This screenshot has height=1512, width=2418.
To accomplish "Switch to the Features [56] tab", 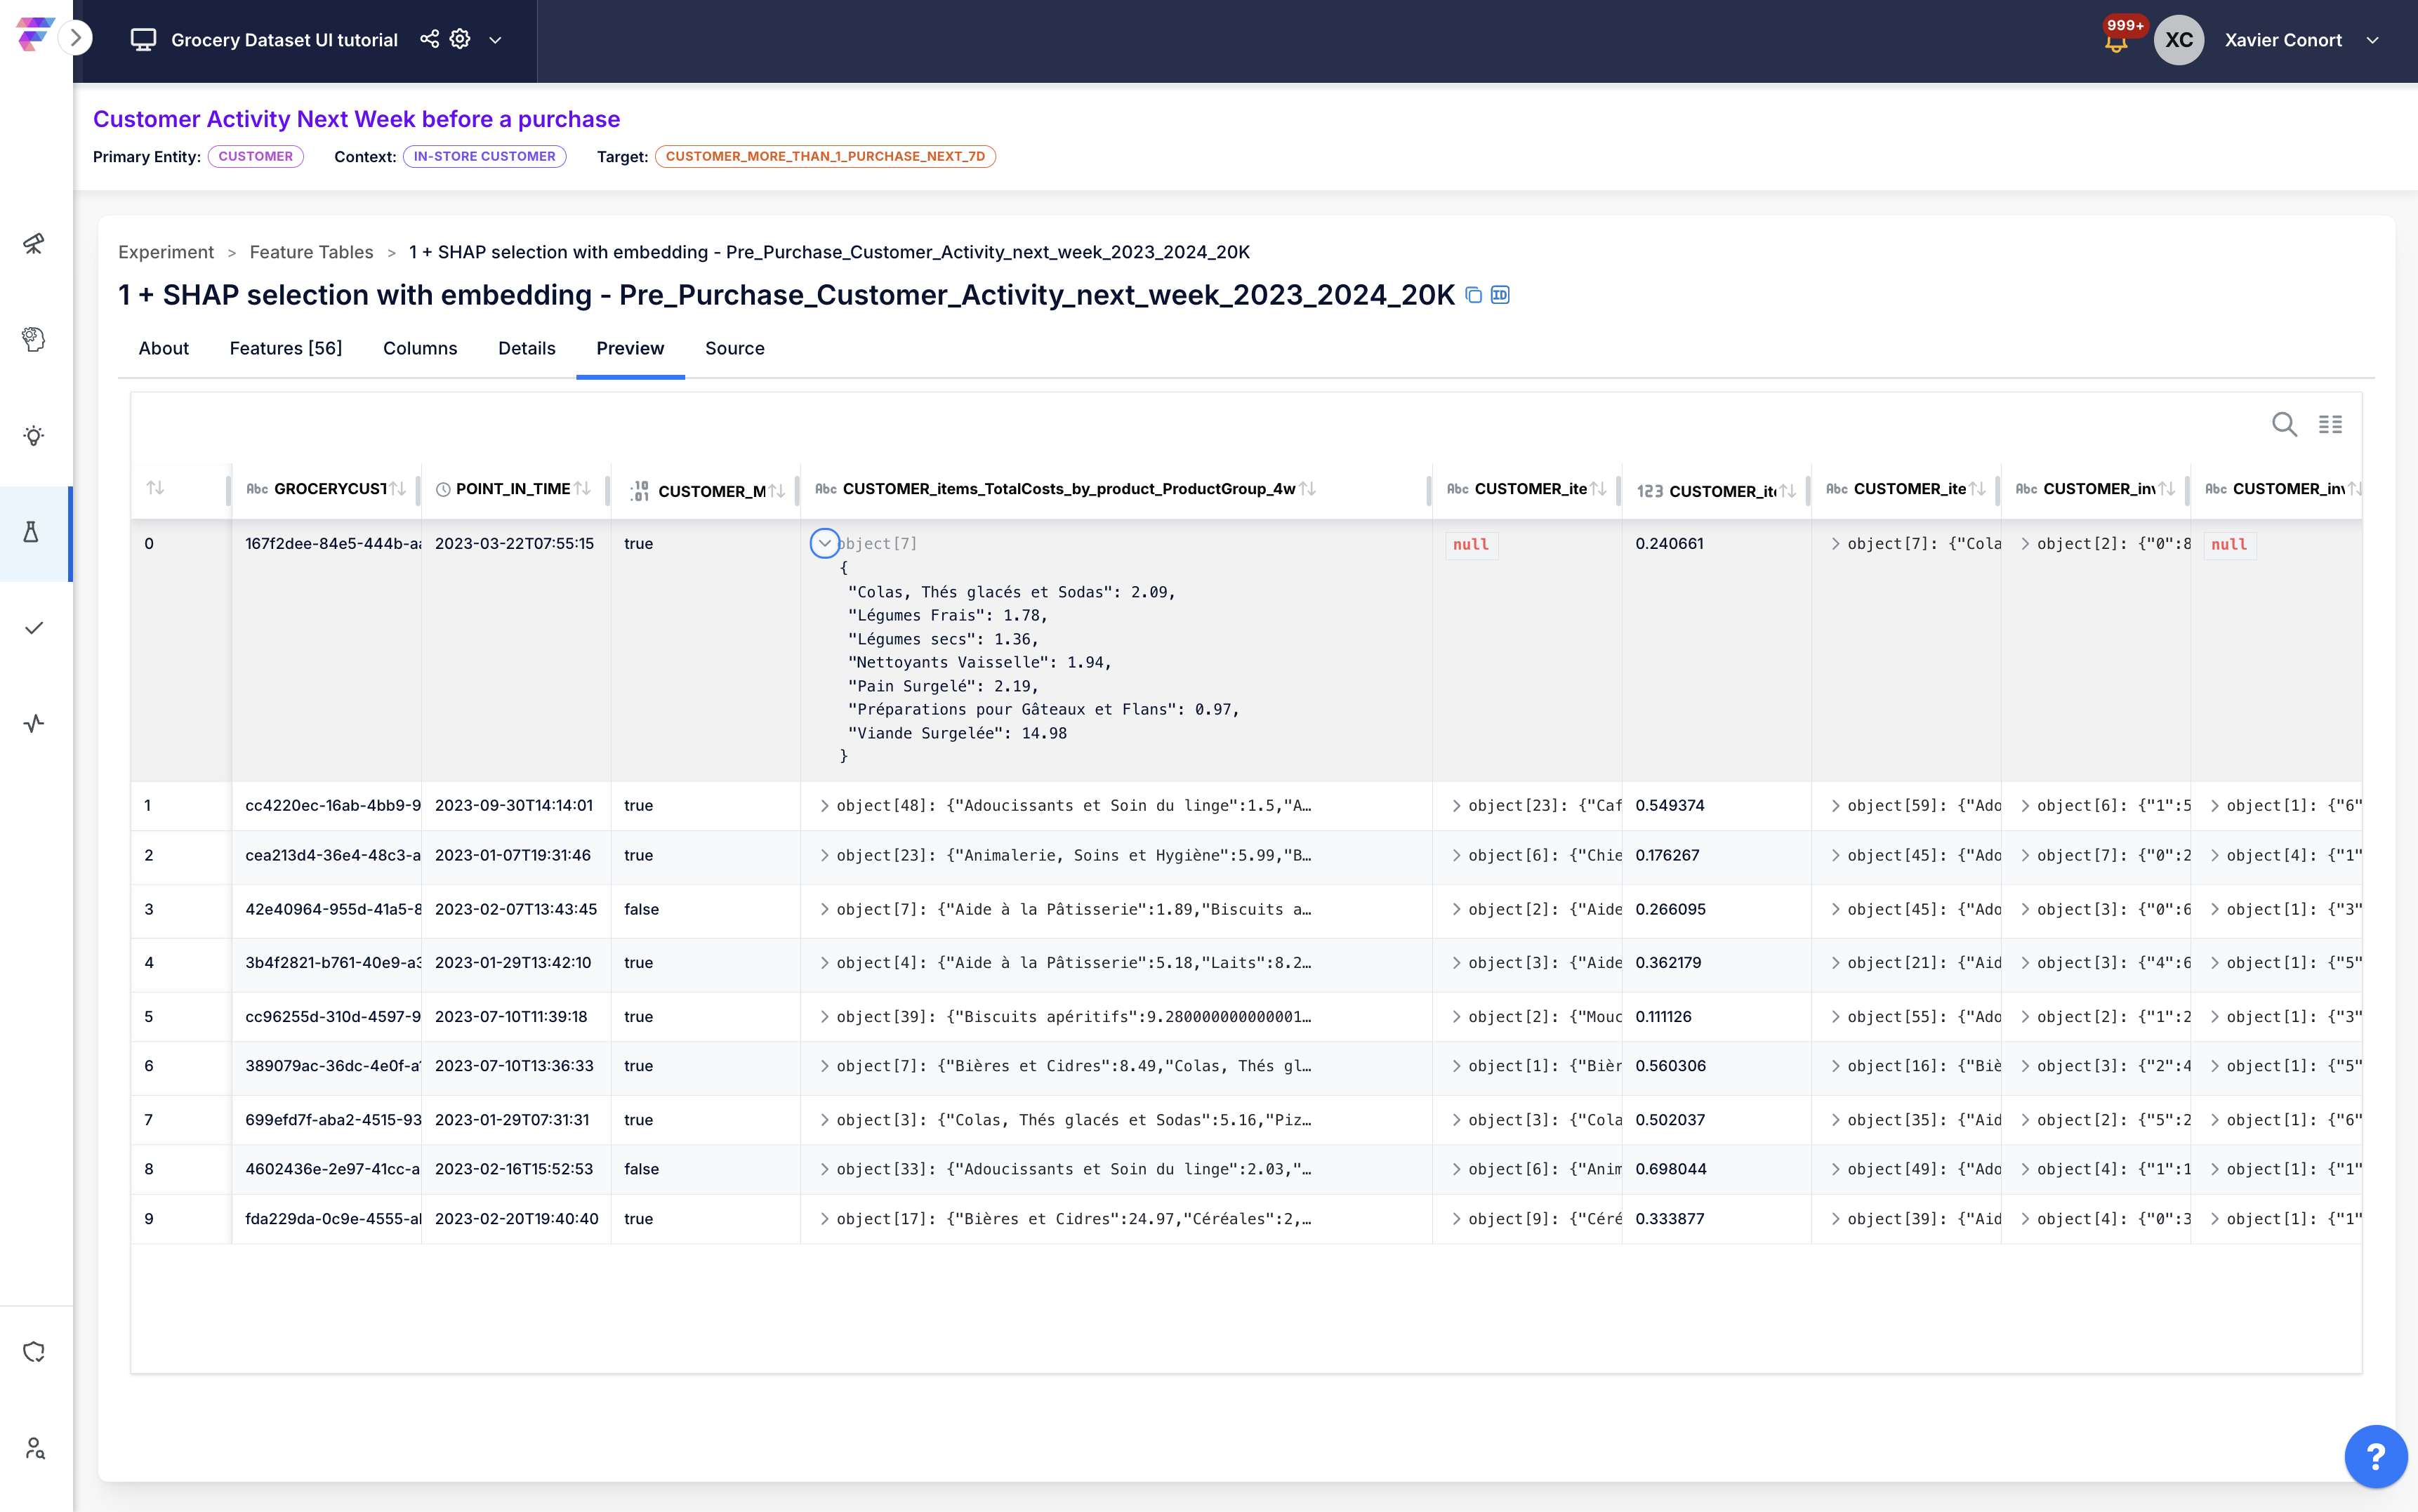I will pyautogui.click(x=286, y=348).
